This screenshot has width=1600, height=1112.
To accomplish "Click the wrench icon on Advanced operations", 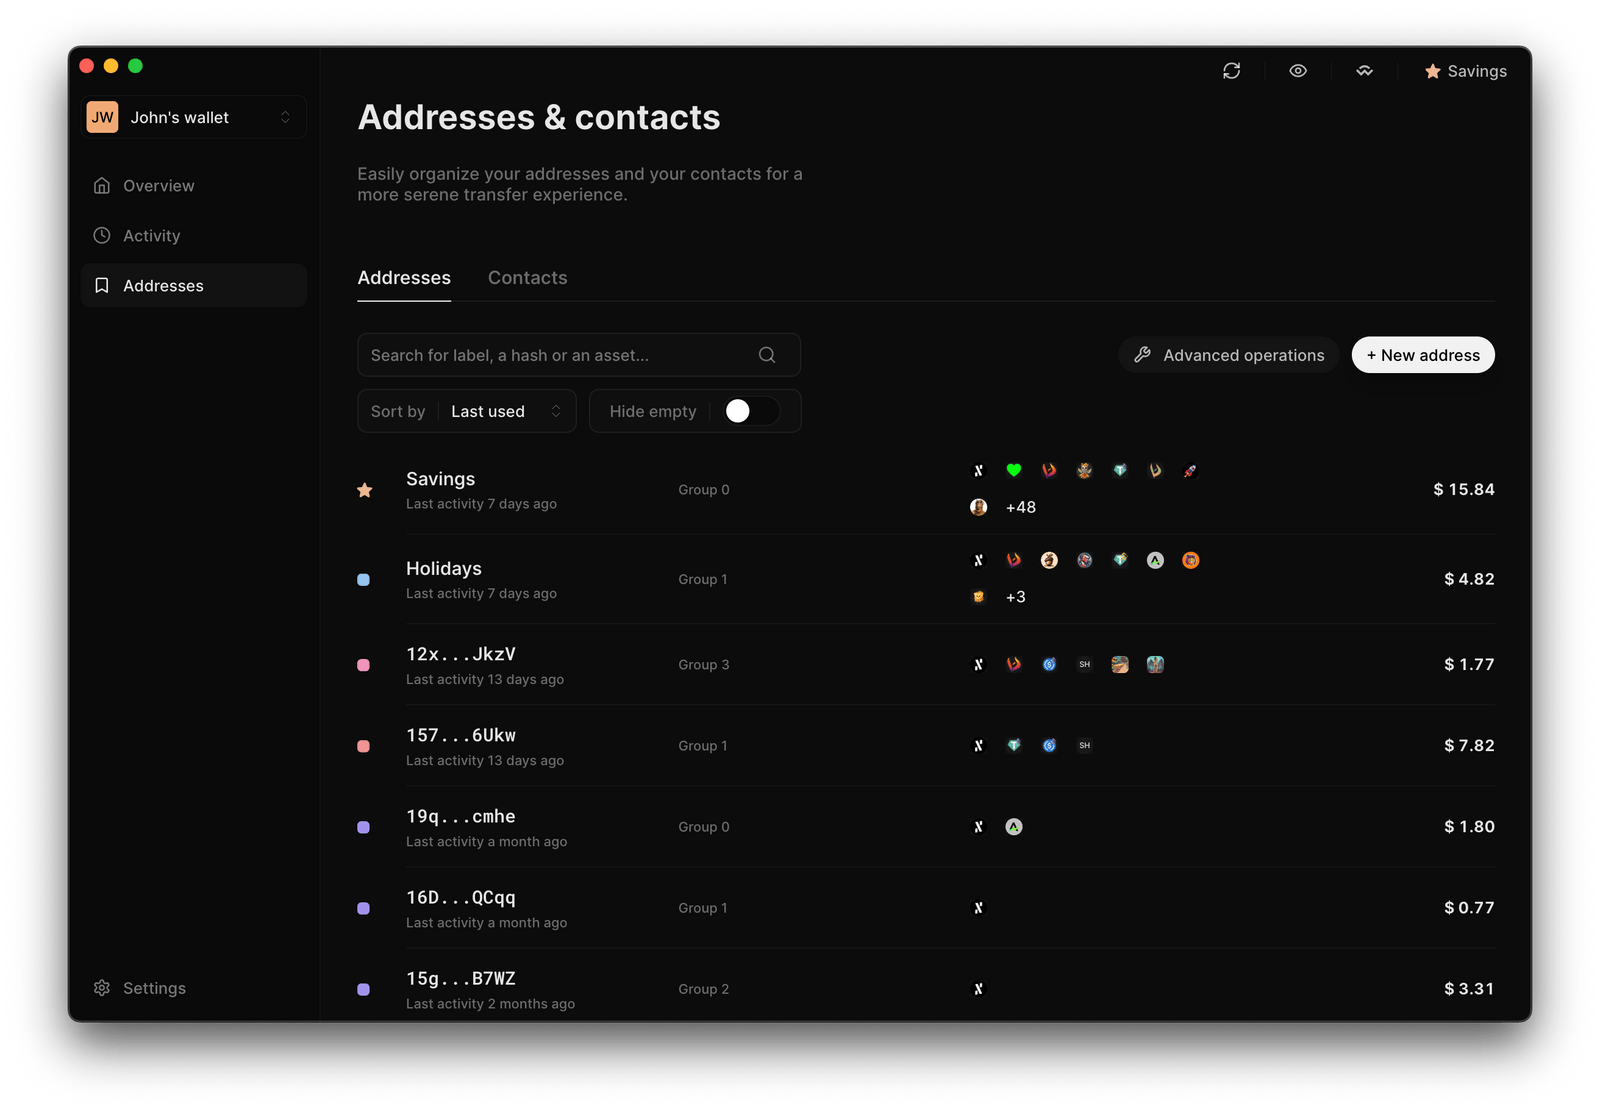I will 1143,355.
